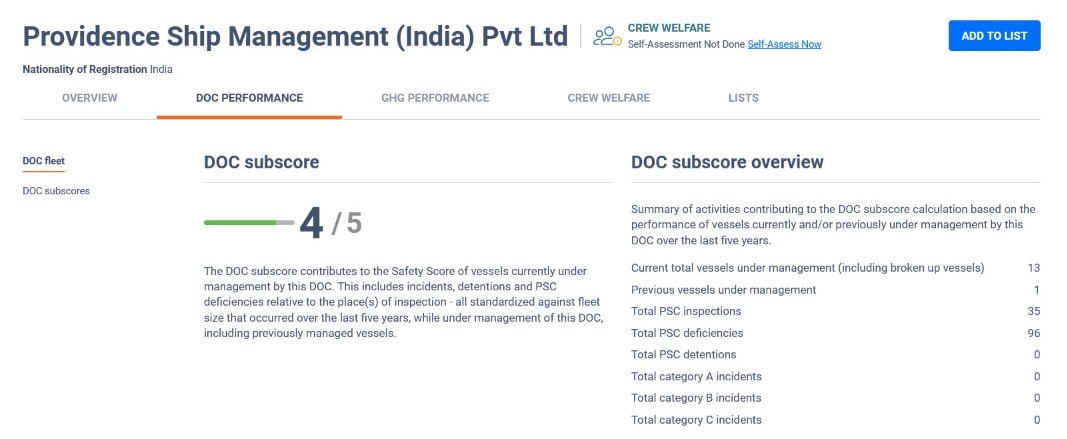Open DOC subscores in the sidebar

(x=56, y=191)
